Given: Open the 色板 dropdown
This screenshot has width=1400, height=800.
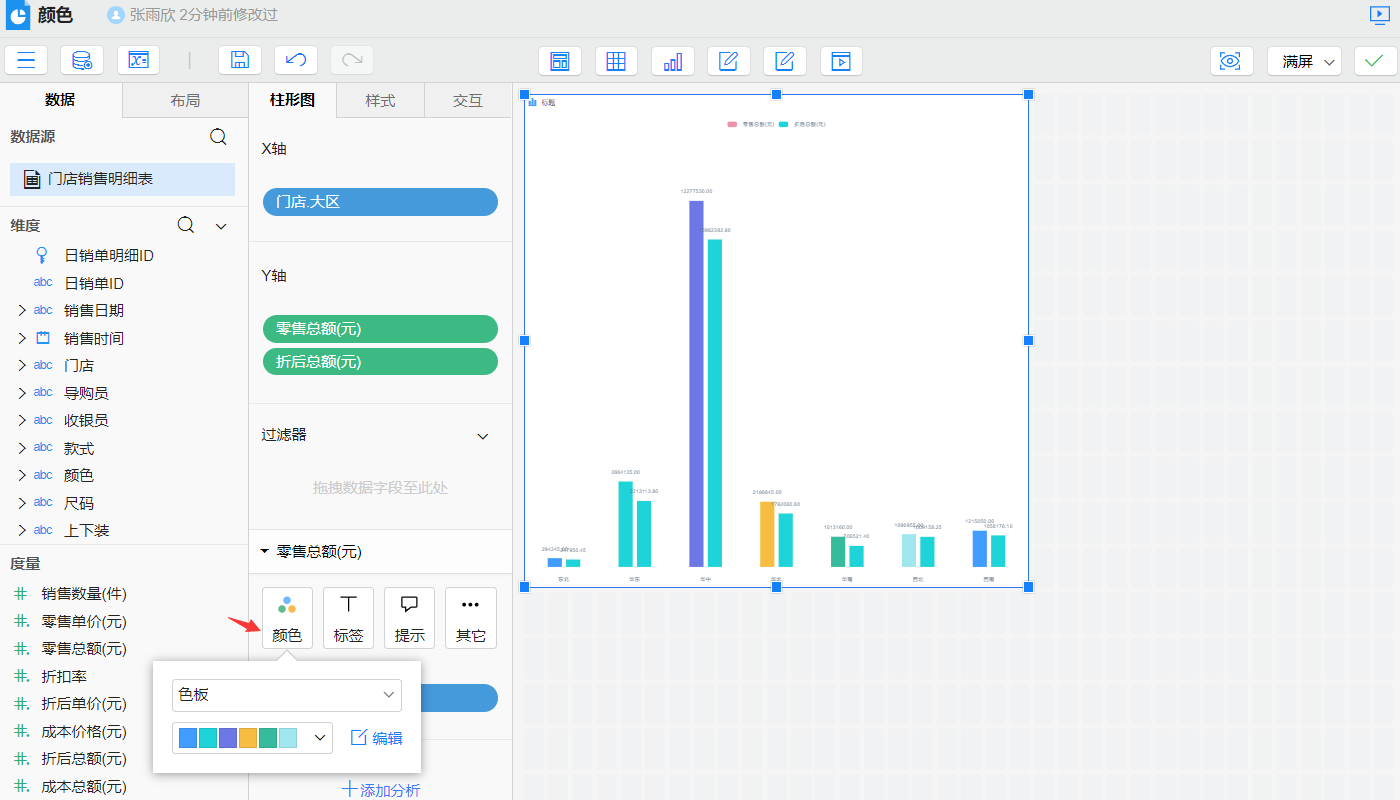Looking at the screenshot, I should pyautogui.click(x=287, y=695).
